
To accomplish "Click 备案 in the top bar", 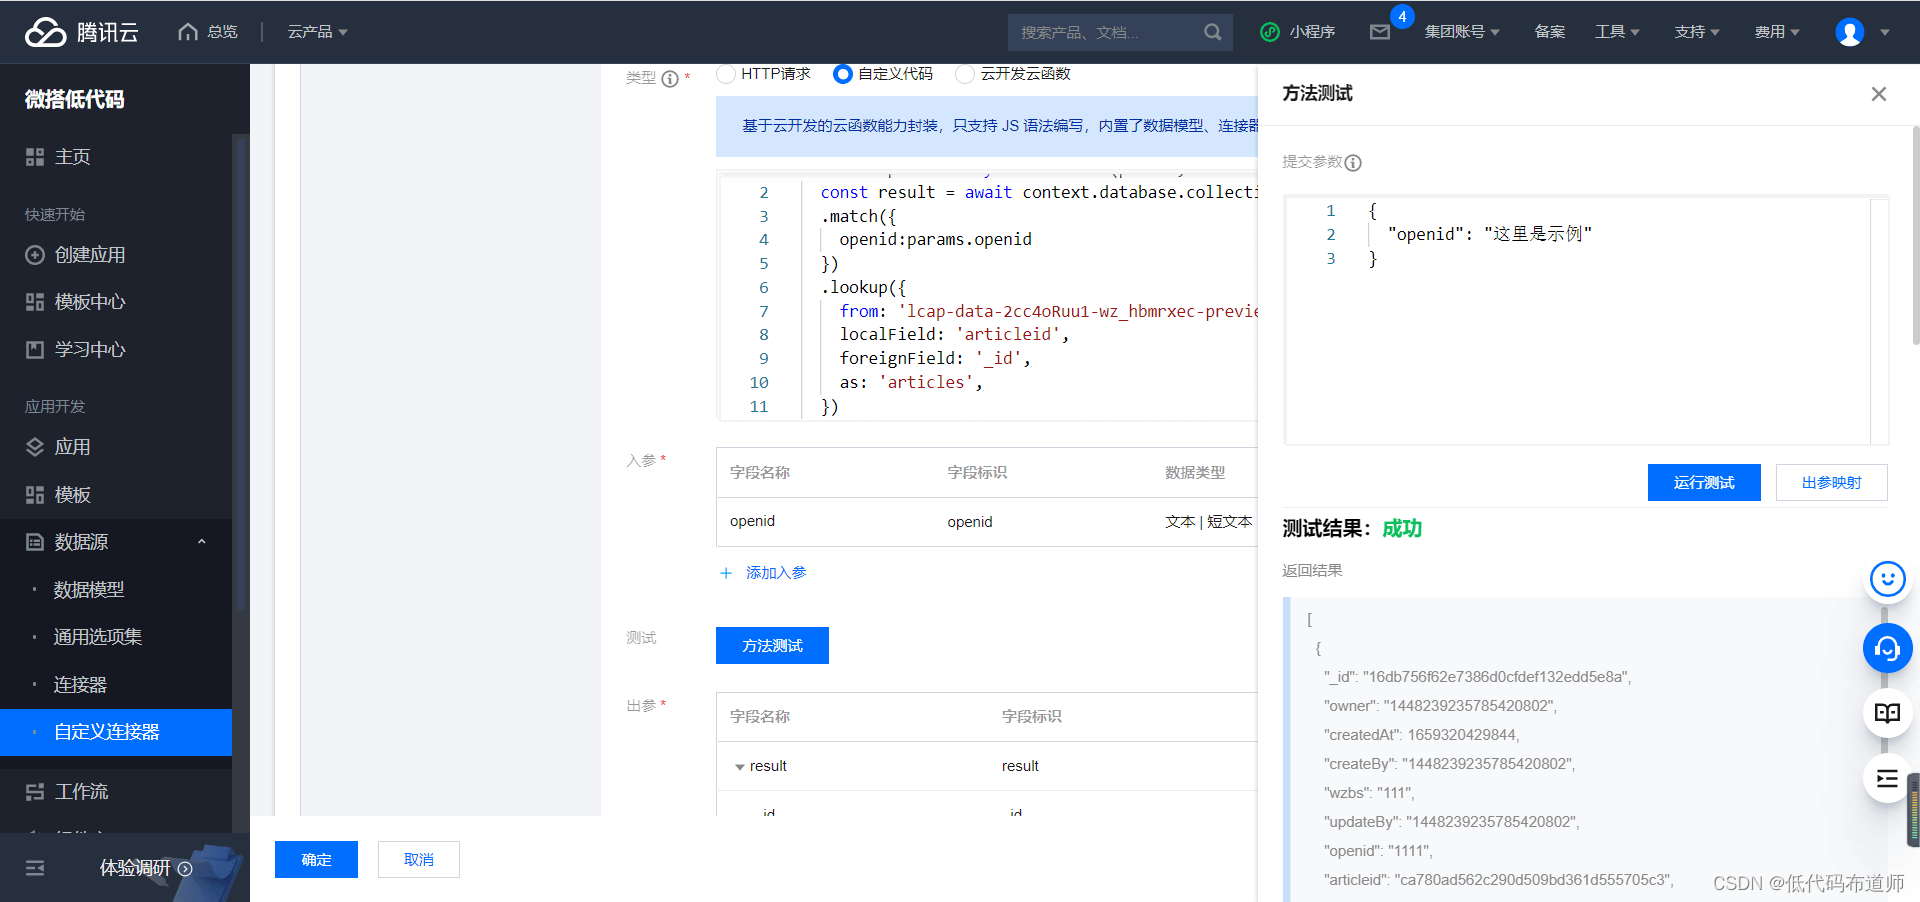I will (1549, 32).
